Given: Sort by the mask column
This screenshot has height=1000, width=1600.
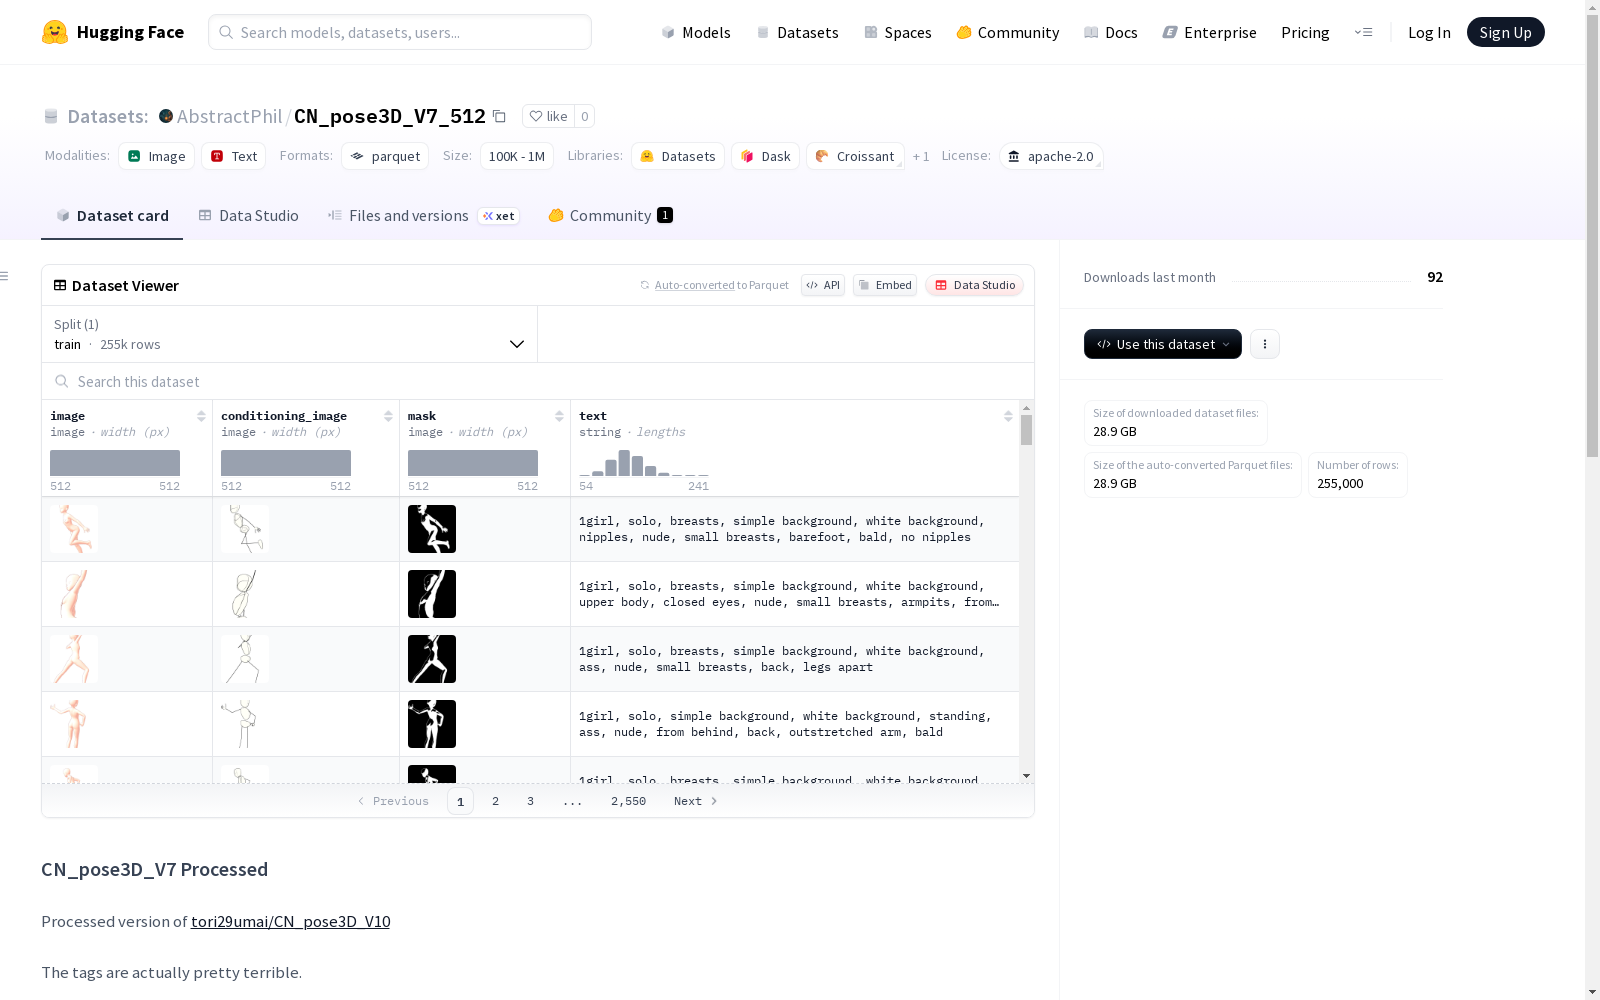Looking at the screenshot, I should [559, 416].
